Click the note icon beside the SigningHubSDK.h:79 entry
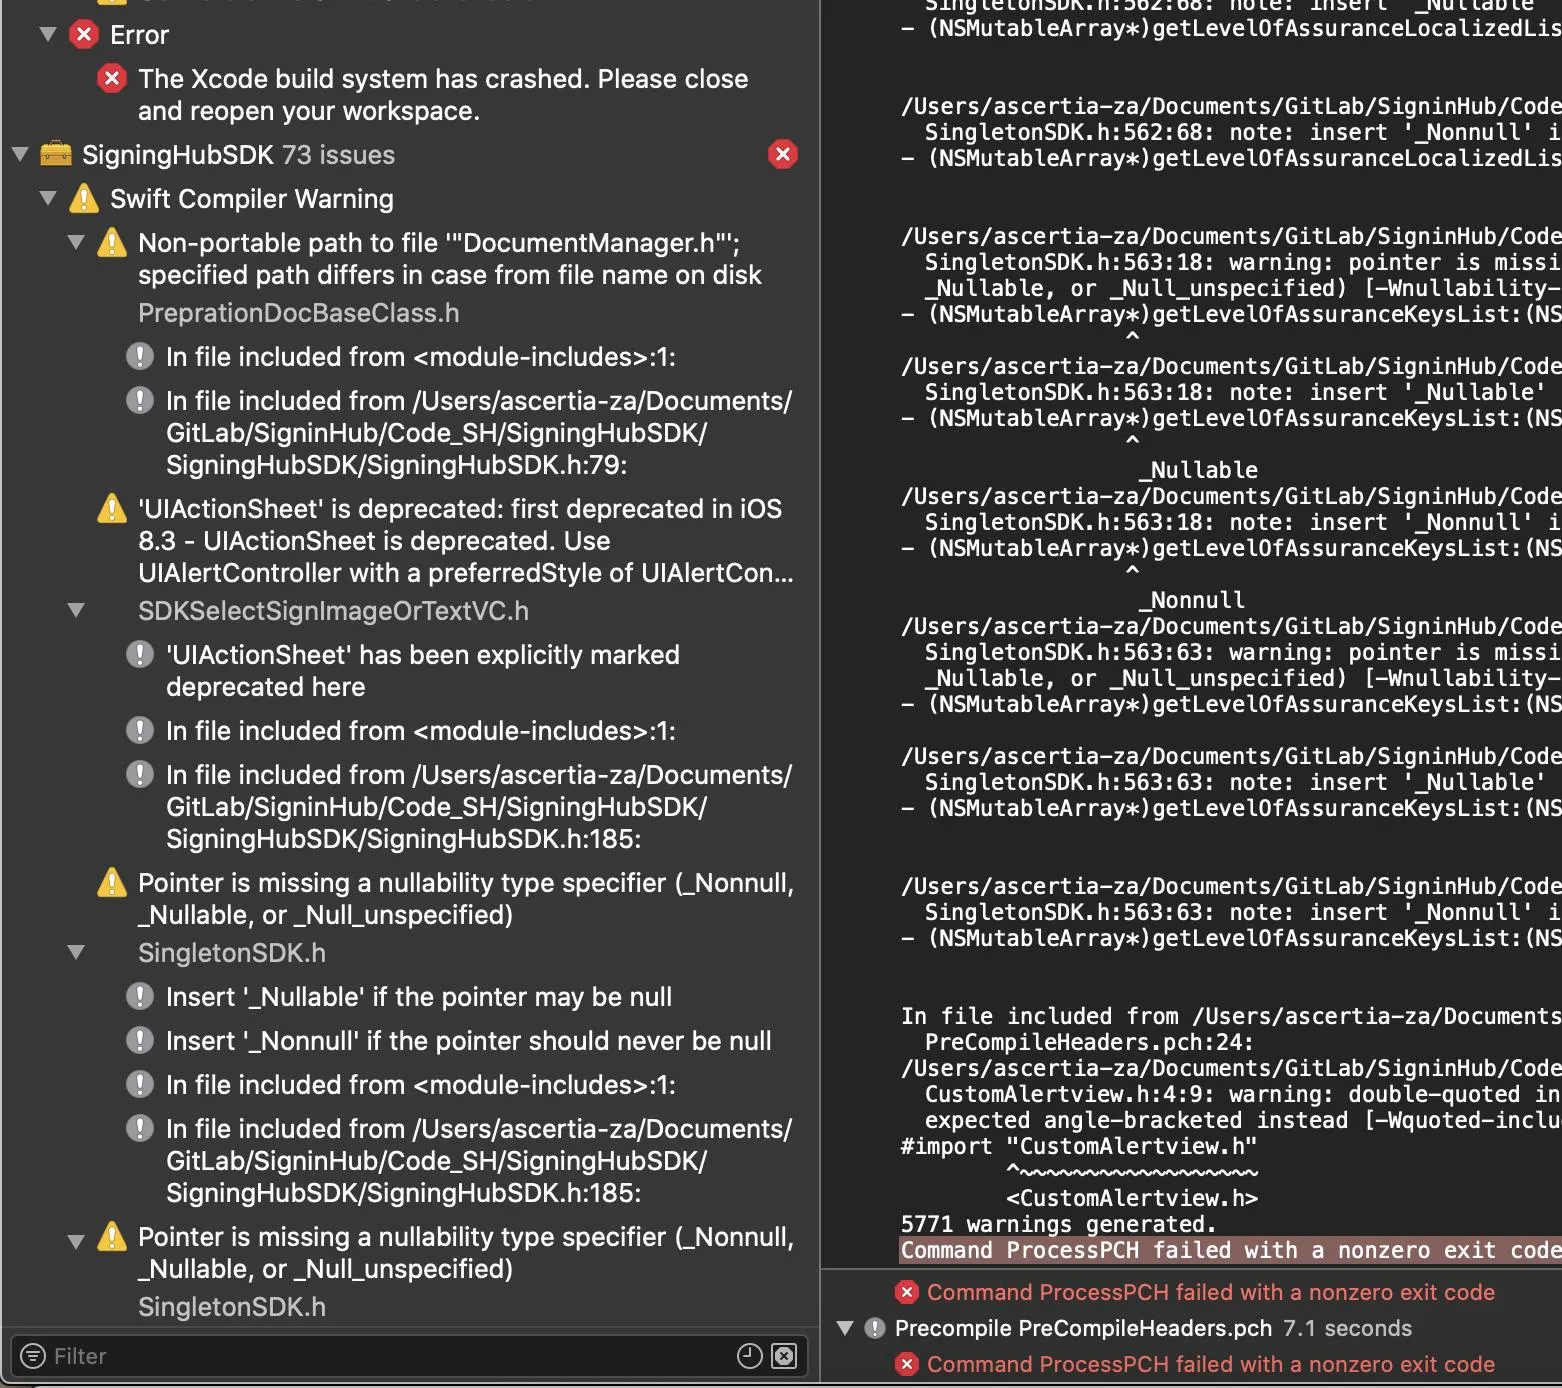 click(140, 400)
